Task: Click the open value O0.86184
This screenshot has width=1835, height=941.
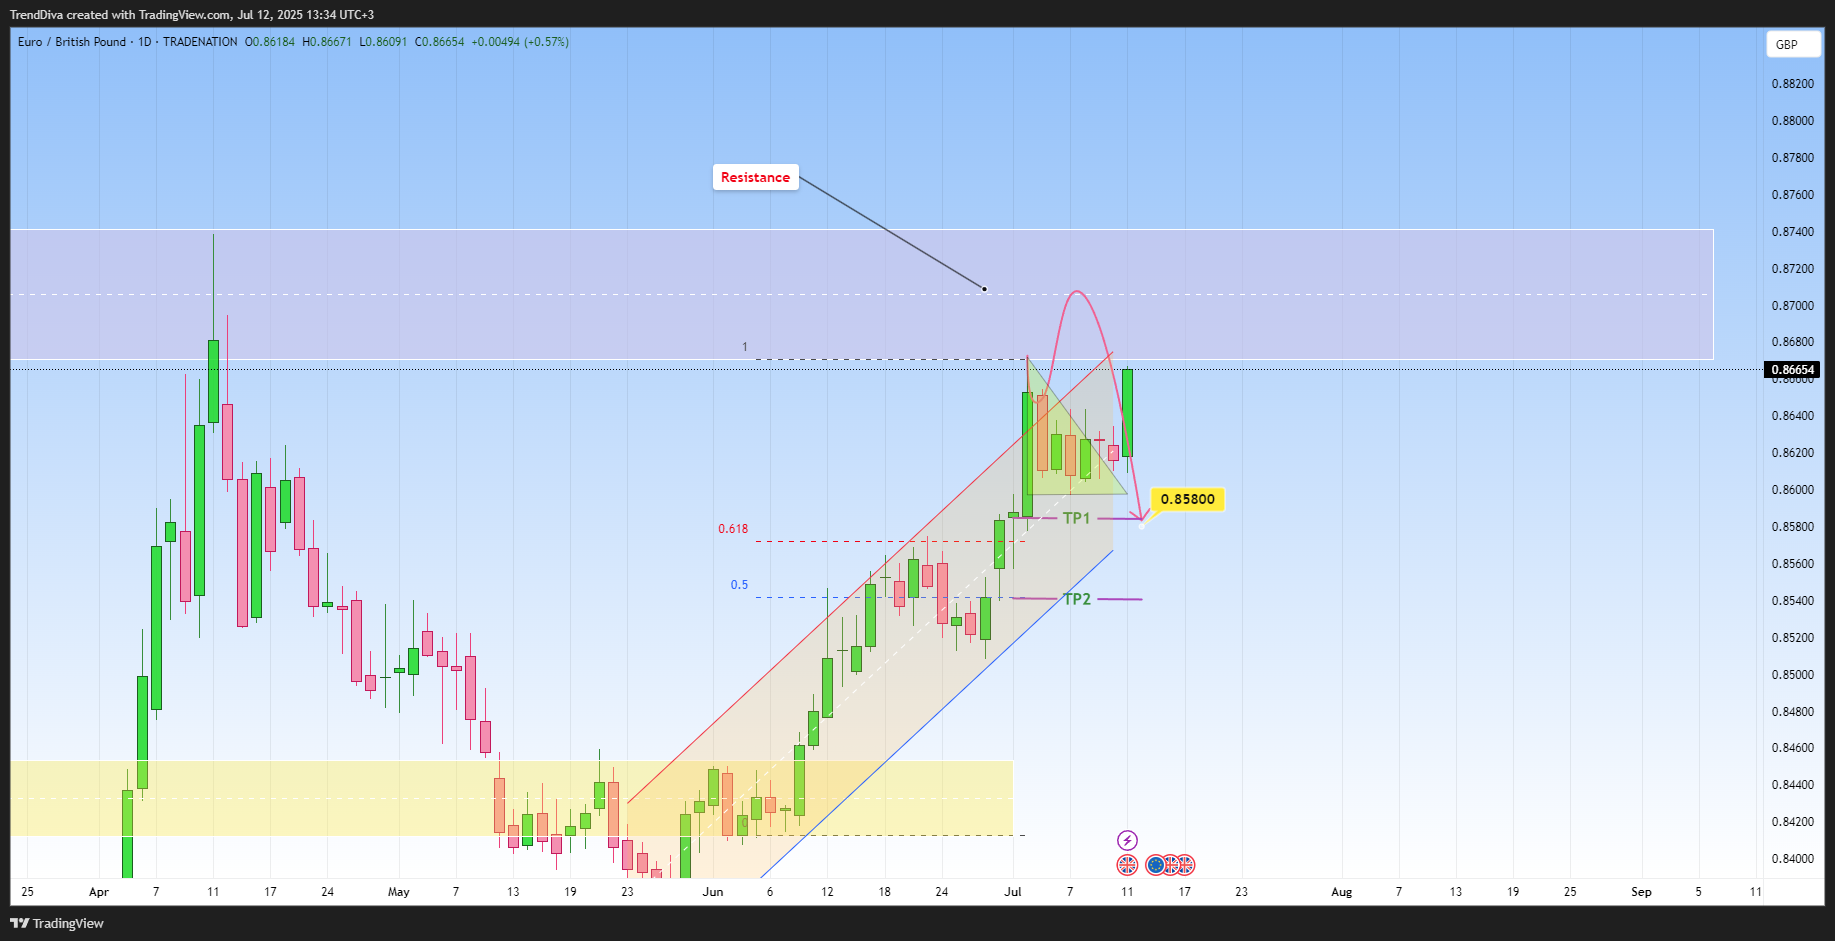Action: pos(270,42)
